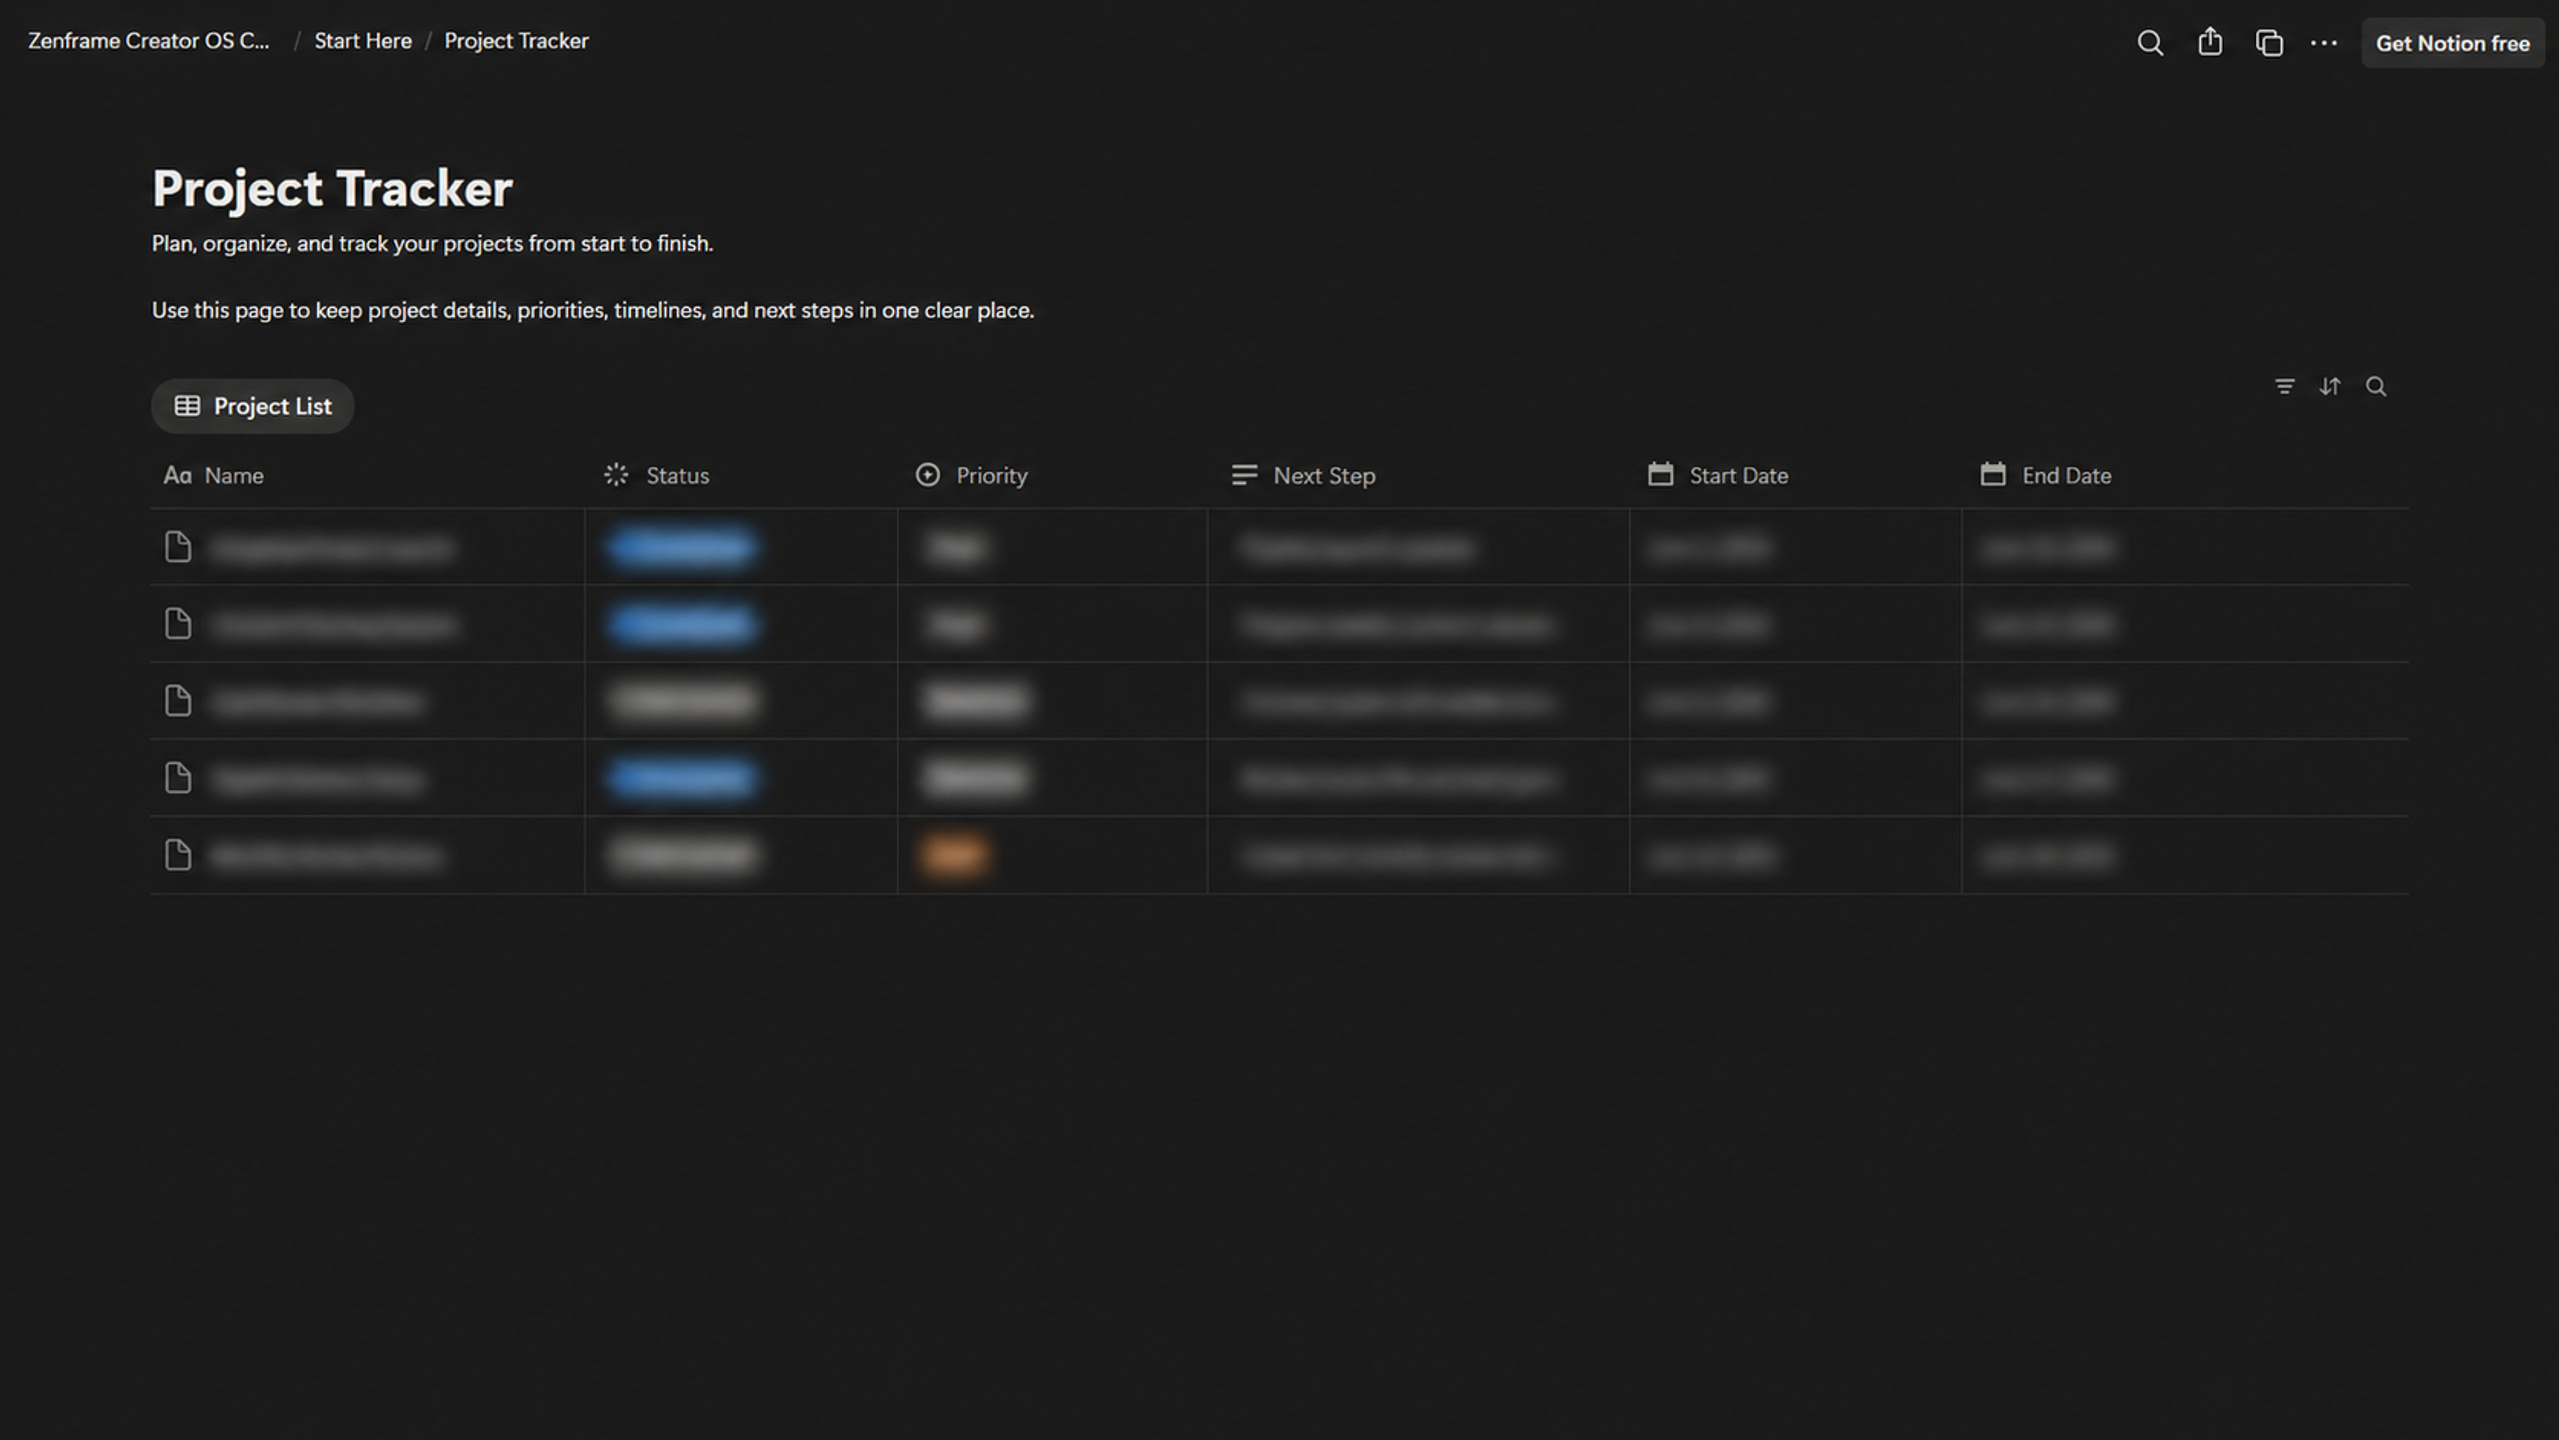Click the blue status tag in first row

[x=683, y=547]
